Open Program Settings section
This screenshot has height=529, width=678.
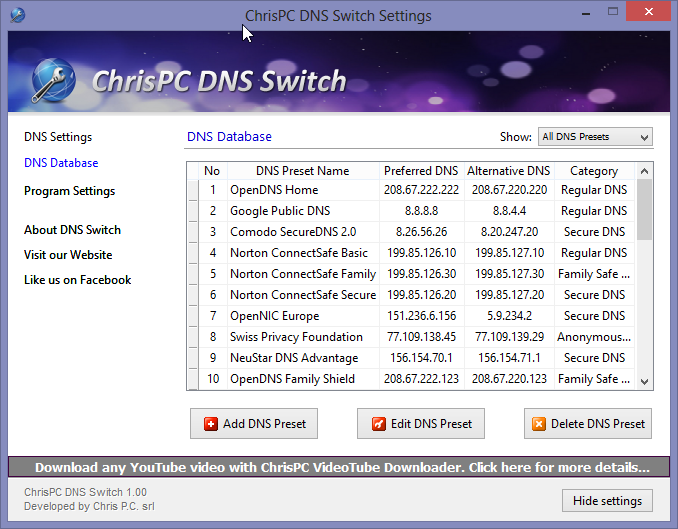tap(70, 191)
